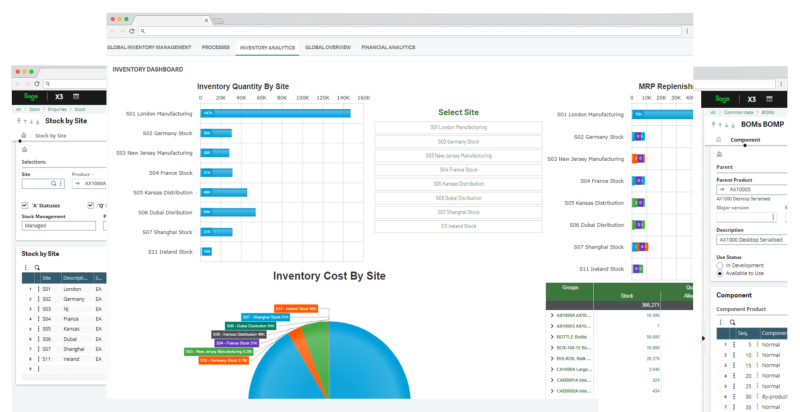Open Major version field actions menu
The image size is (800, 412).
pos(773,217)
